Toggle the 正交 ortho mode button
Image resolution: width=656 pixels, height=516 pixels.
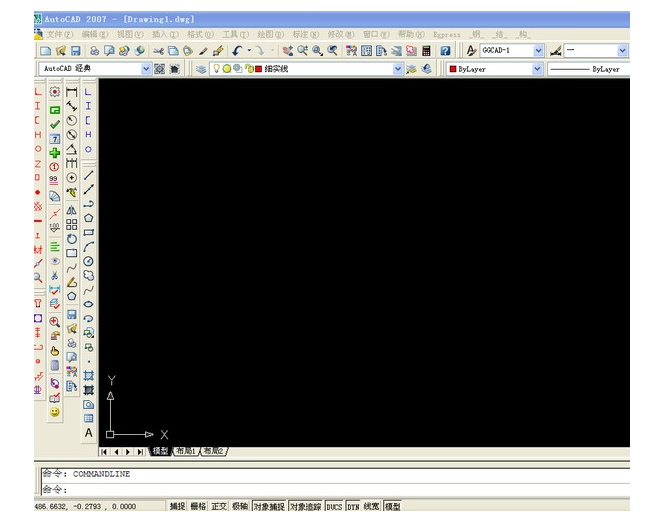[x=219, y=506]
